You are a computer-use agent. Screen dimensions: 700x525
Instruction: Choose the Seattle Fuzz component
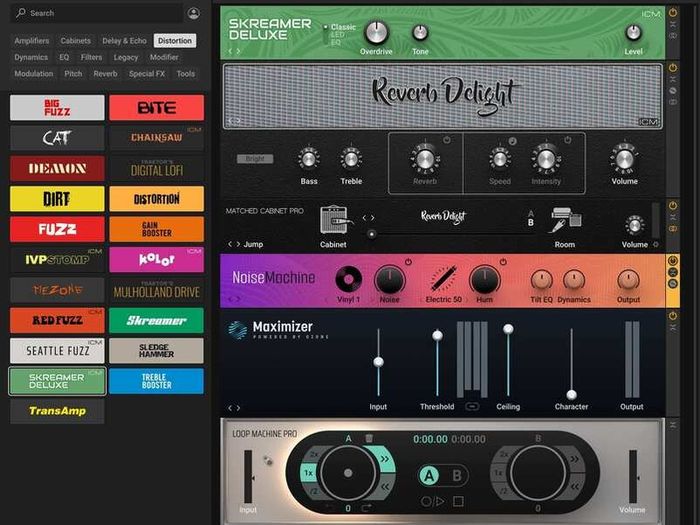[x=57, y=350]
